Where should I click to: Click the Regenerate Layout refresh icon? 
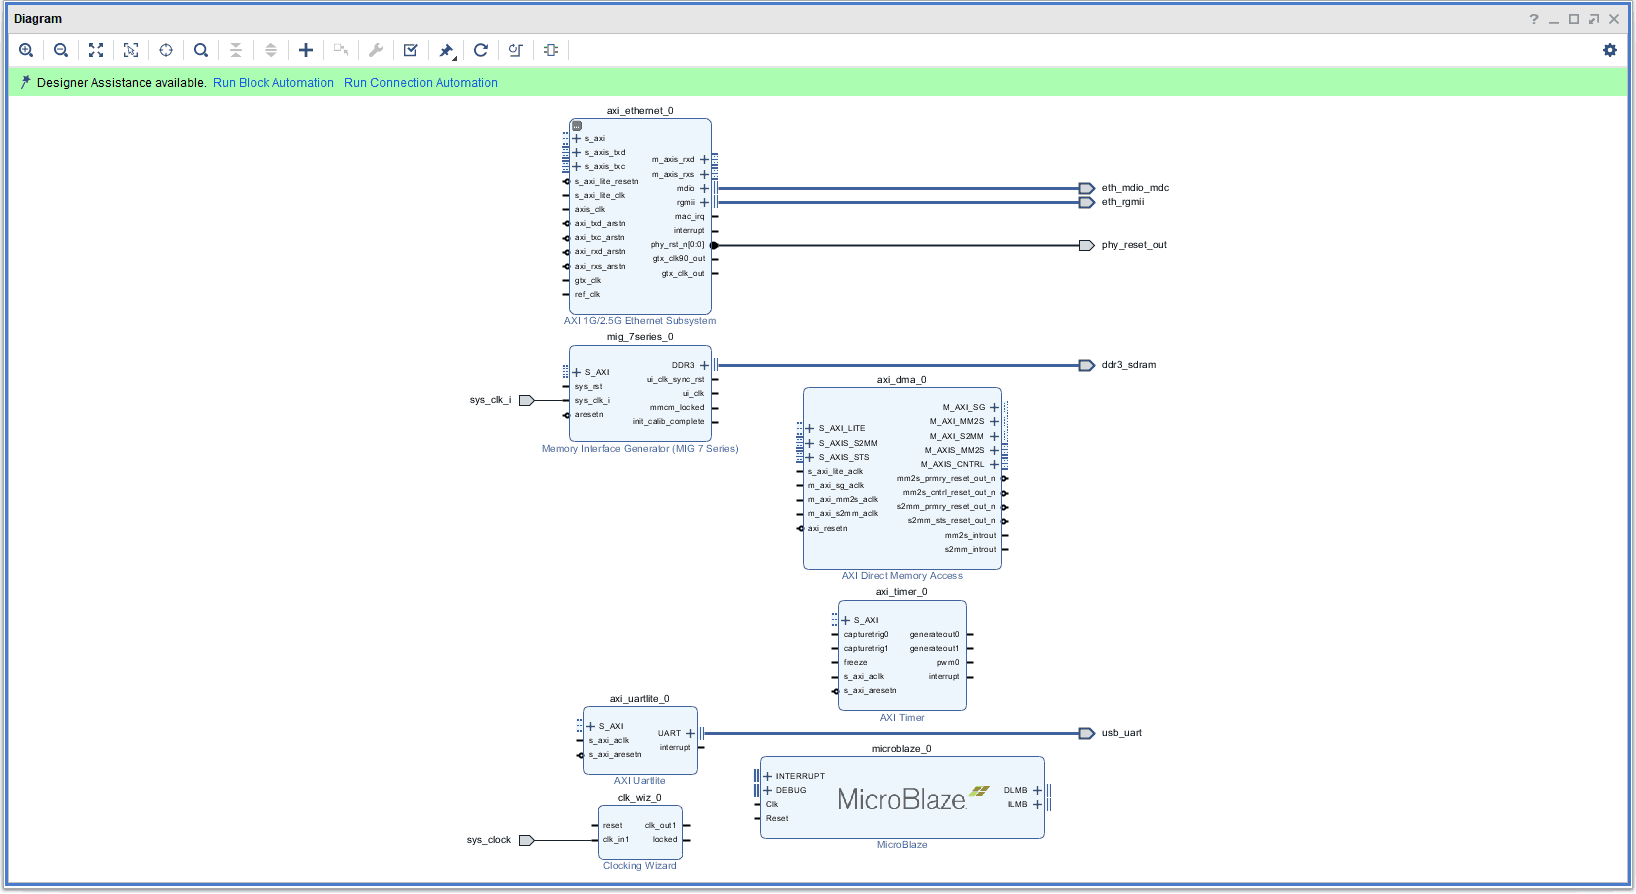pos(481,50)
